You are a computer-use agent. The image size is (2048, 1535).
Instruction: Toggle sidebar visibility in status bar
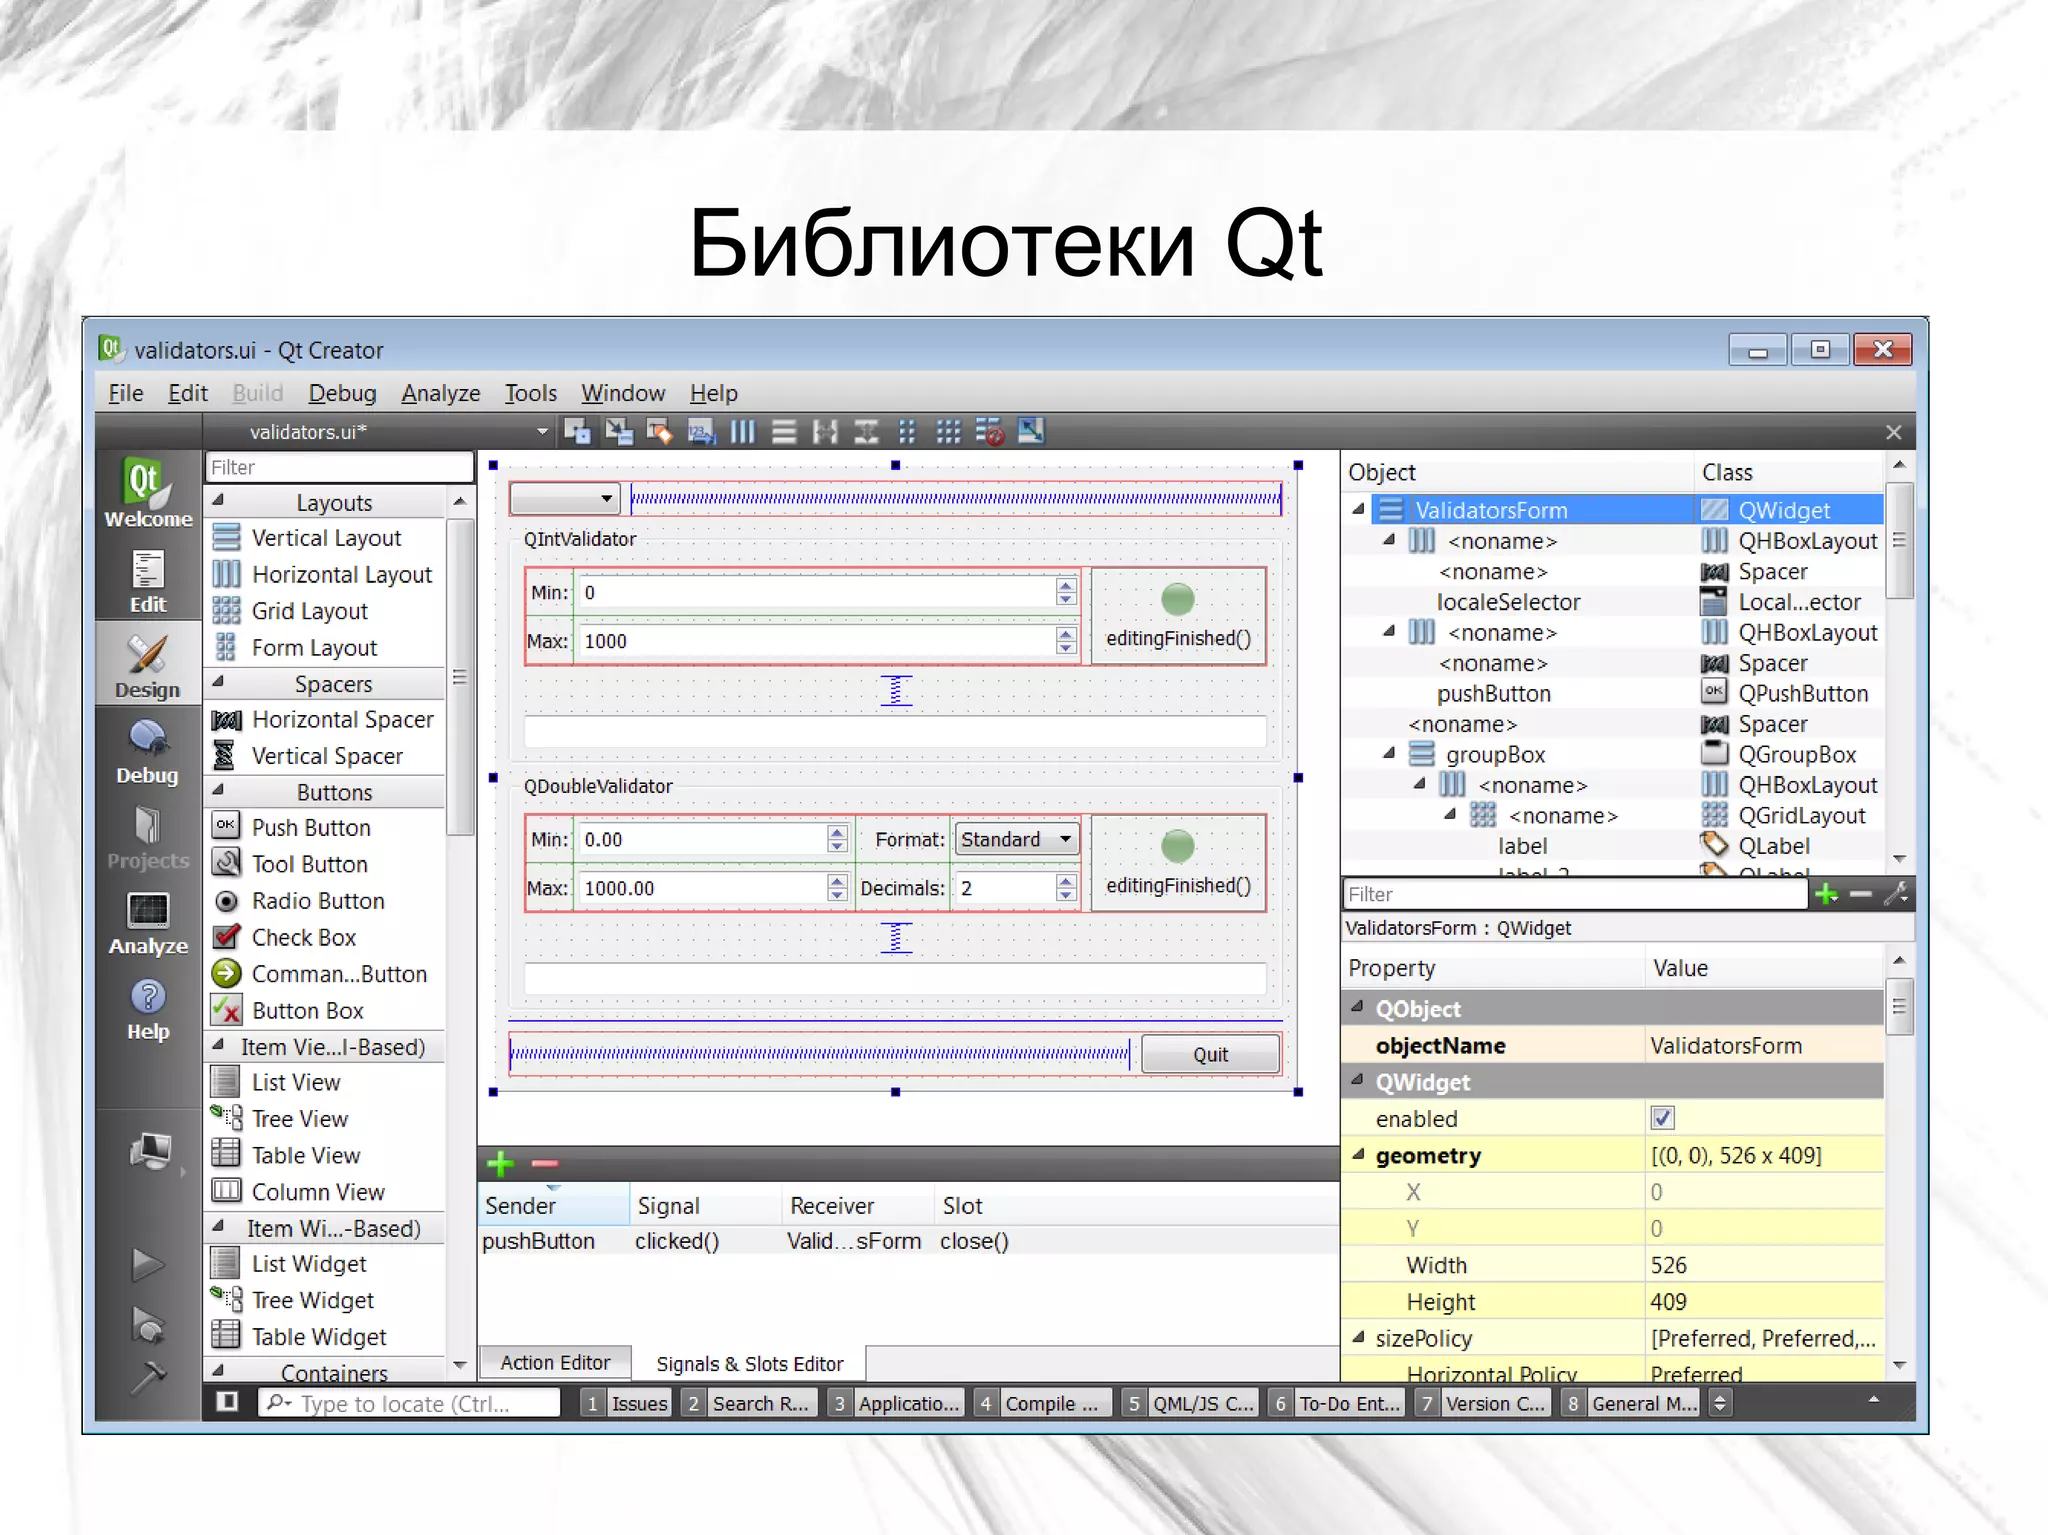click(227, 1402)
